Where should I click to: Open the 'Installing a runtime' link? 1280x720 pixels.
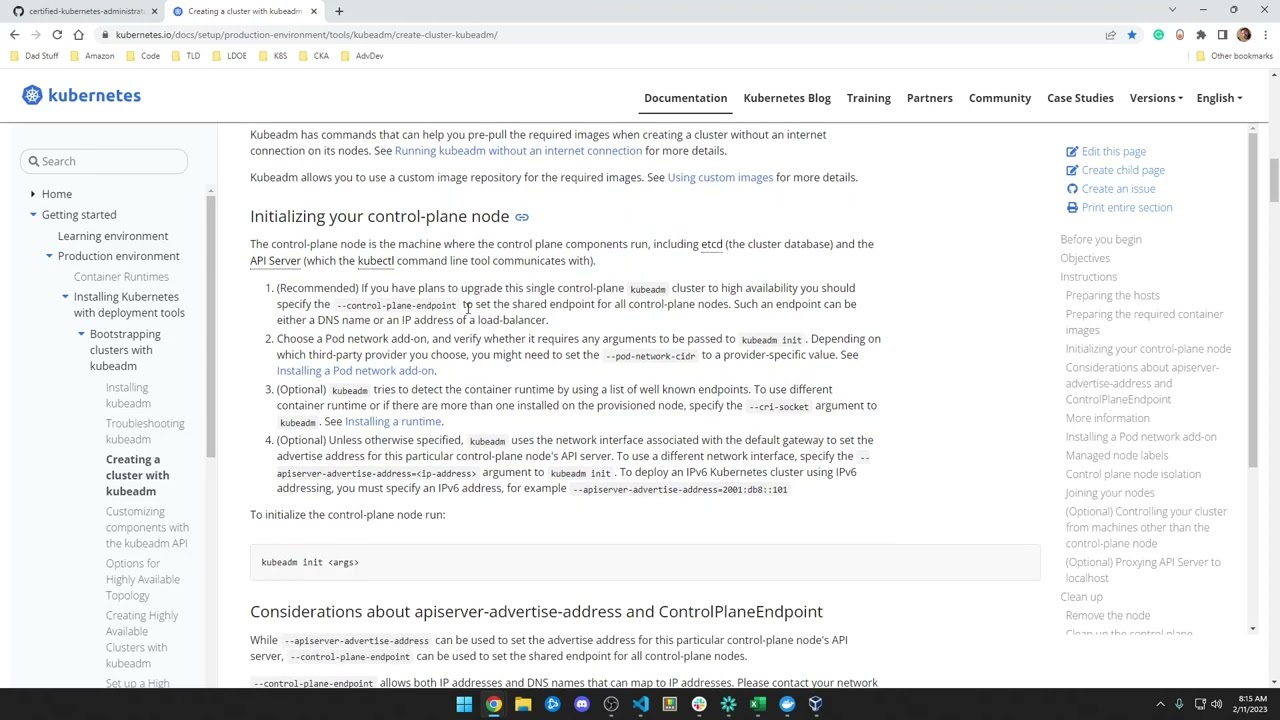tap(393, 422)
